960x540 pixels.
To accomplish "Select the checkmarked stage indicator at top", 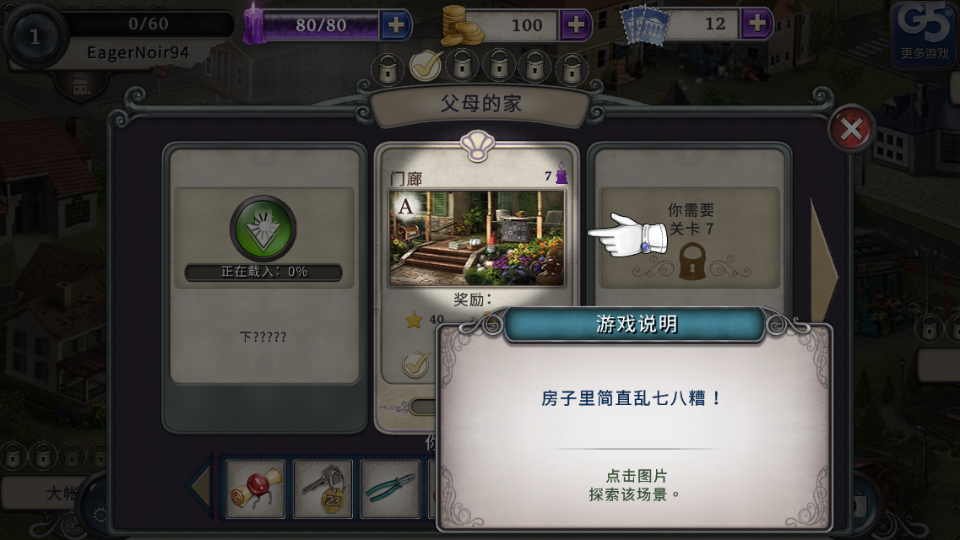I will [x=426, y=66].
